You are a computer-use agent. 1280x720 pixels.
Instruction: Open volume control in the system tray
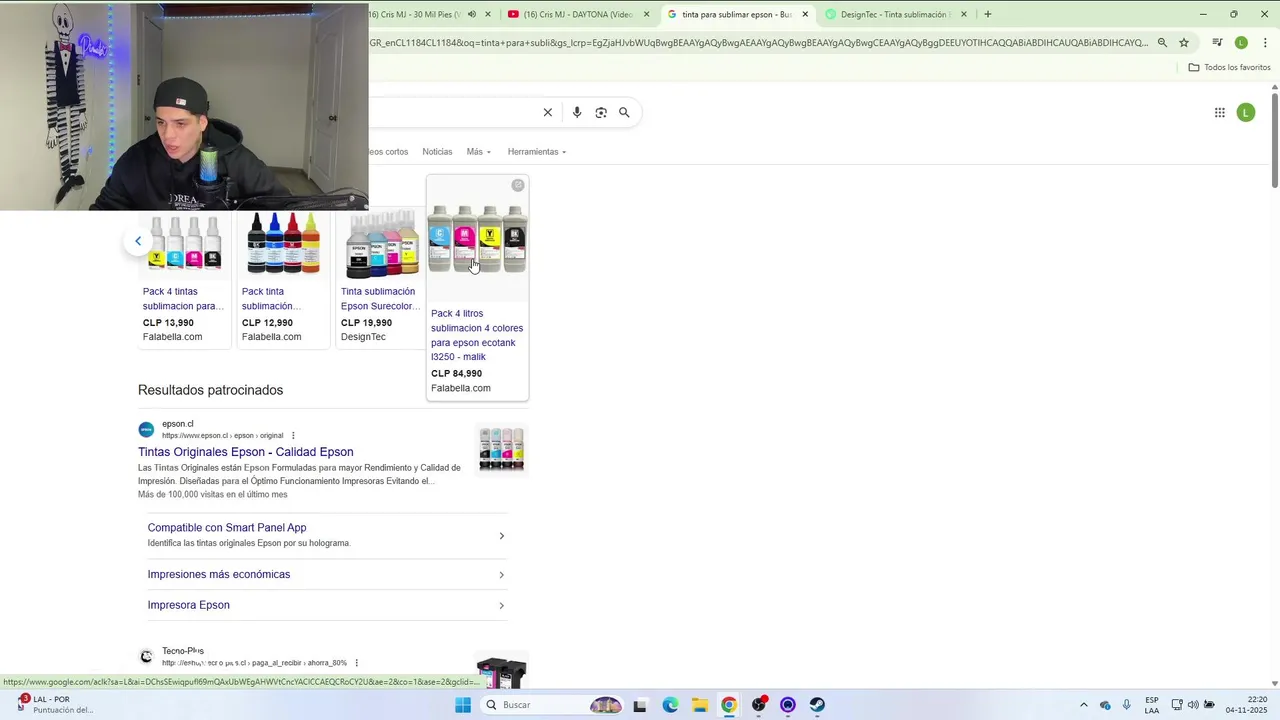point(1193,705)
